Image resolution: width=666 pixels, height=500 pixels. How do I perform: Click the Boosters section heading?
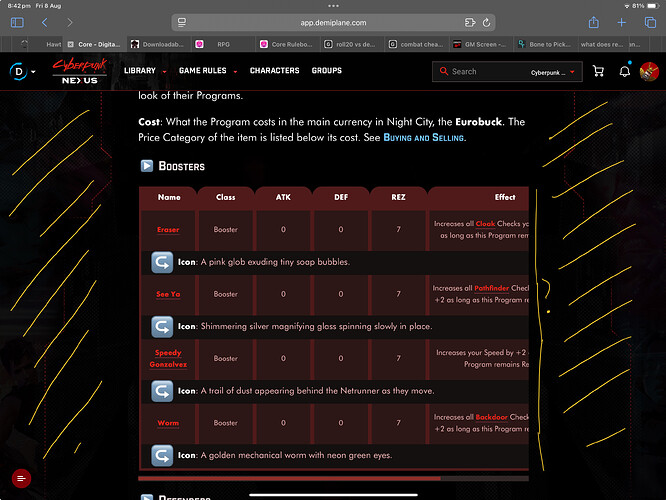click(x=181, y=166)
